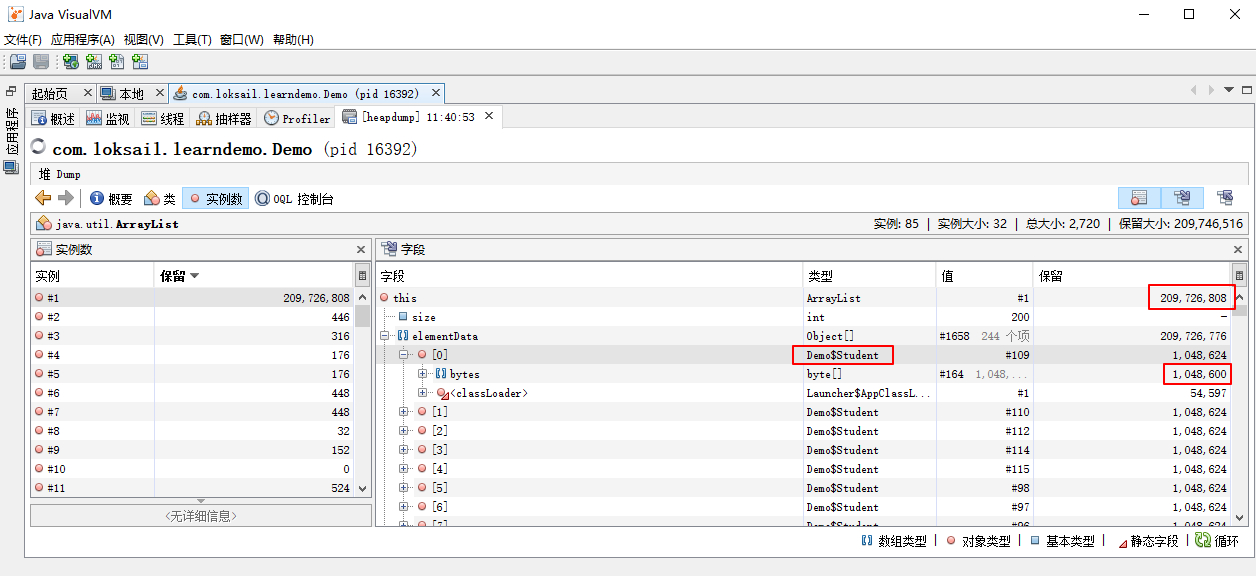Open the 概要 summary view

tap(111, 199)
